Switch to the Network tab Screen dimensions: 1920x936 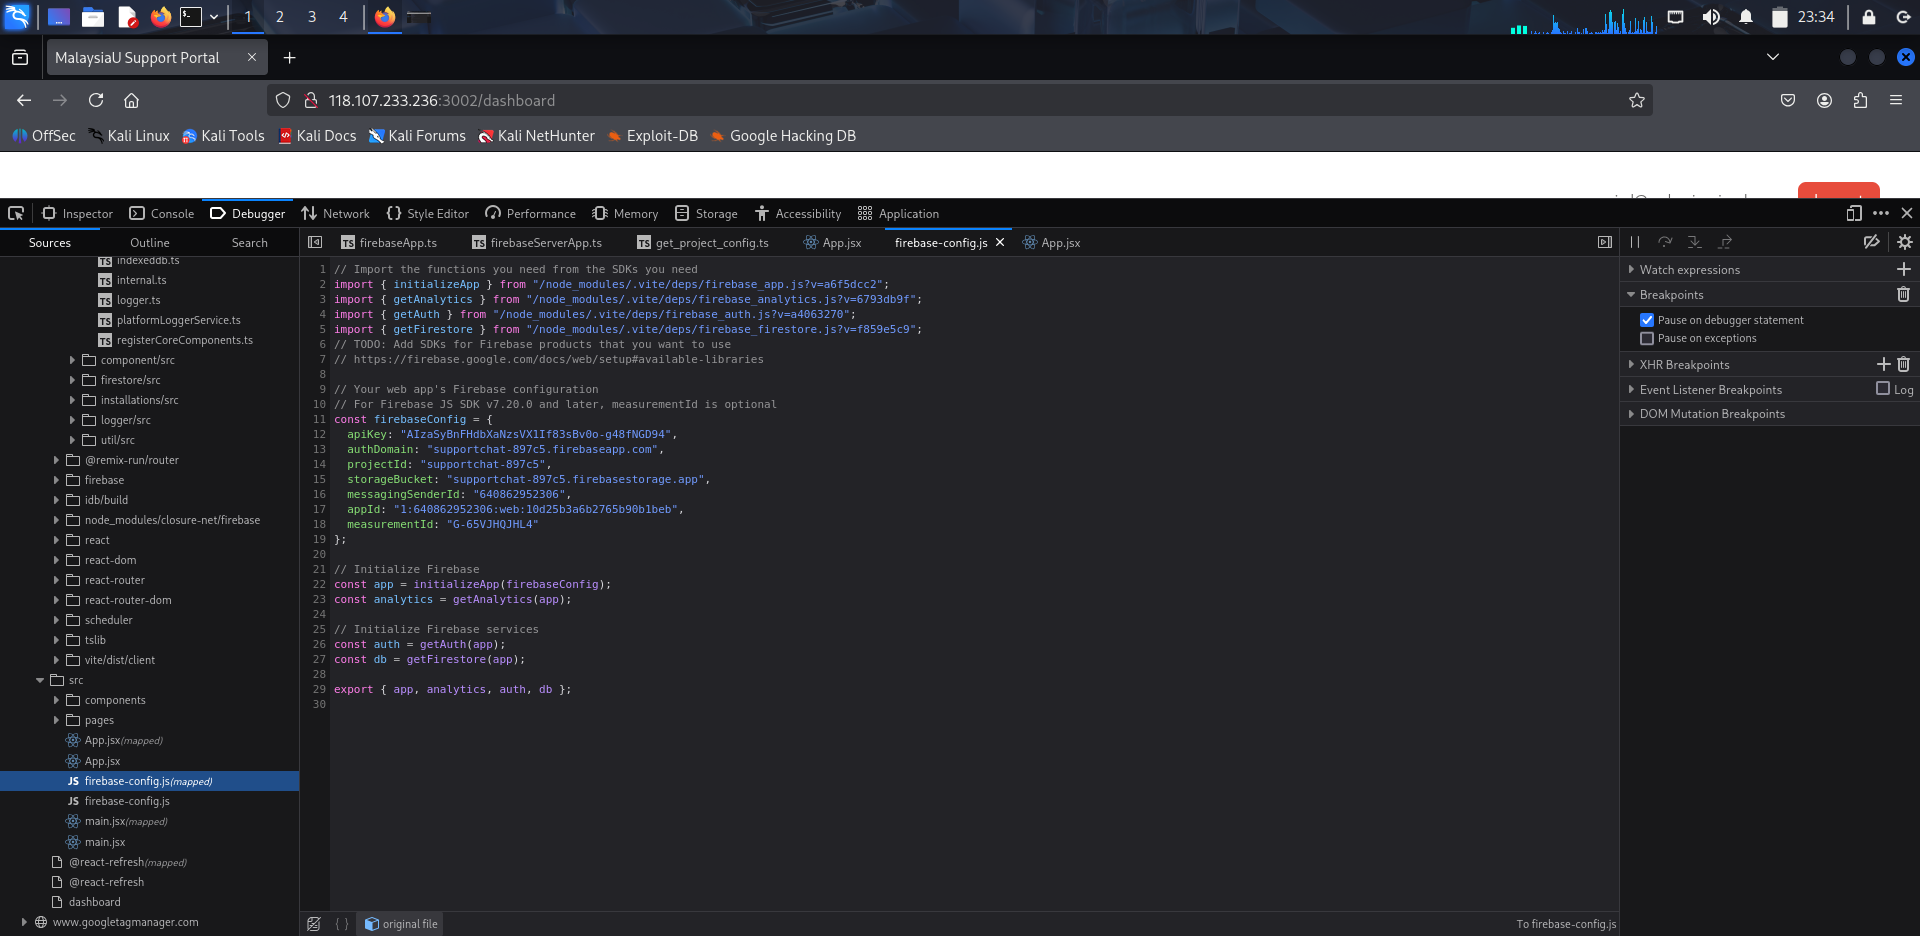[336, 213]
